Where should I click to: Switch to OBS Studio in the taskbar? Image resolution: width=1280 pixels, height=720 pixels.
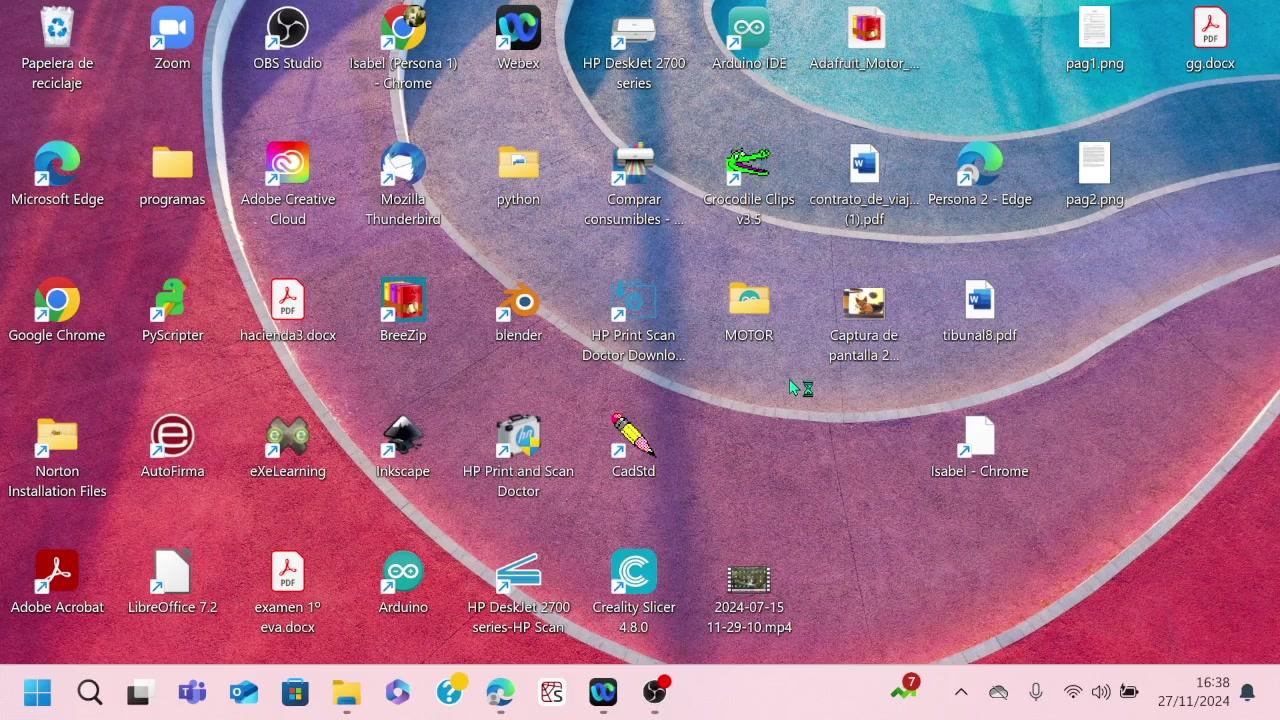point(655,692)
